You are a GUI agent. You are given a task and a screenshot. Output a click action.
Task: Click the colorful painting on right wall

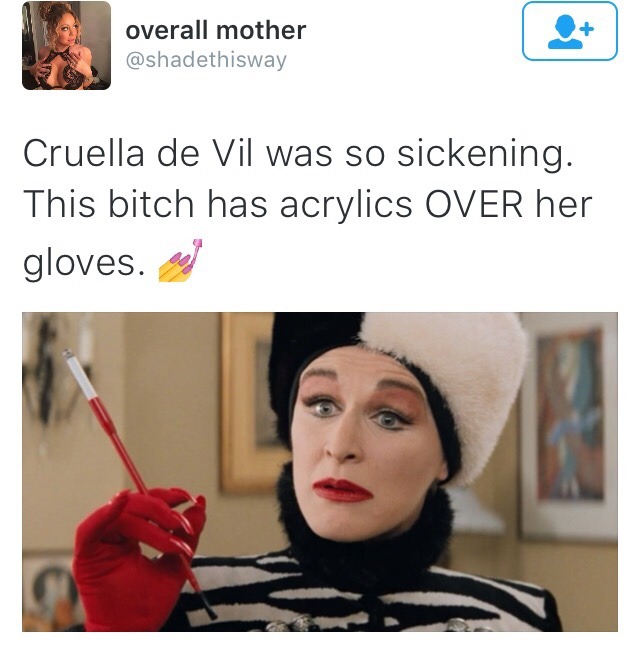[x=569, y=415]
